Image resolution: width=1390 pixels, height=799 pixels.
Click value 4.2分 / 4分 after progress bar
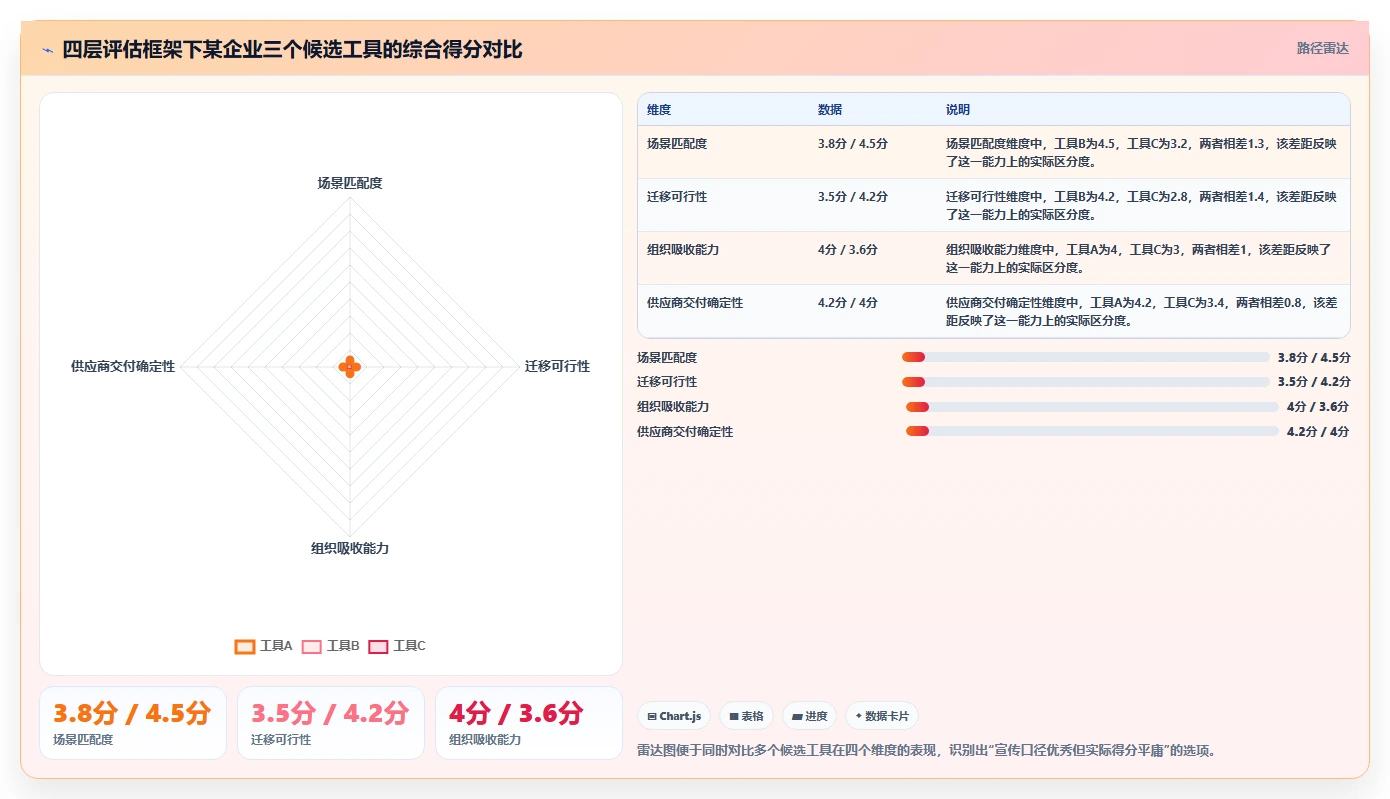[x=1318, y=432]
